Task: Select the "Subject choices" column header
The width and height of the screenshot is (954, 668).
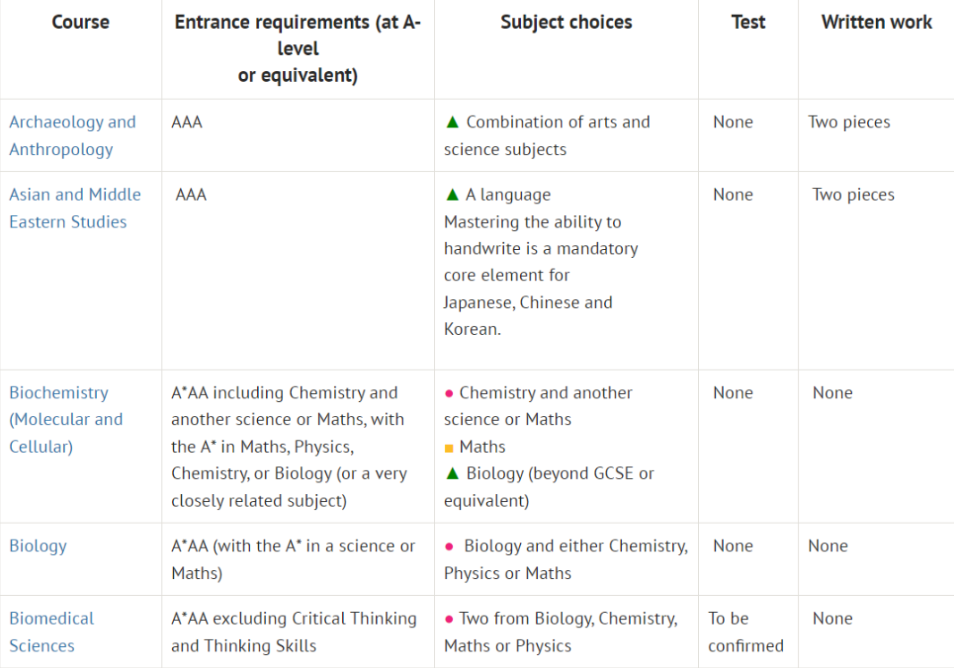Action: click(x=566, y=22)
